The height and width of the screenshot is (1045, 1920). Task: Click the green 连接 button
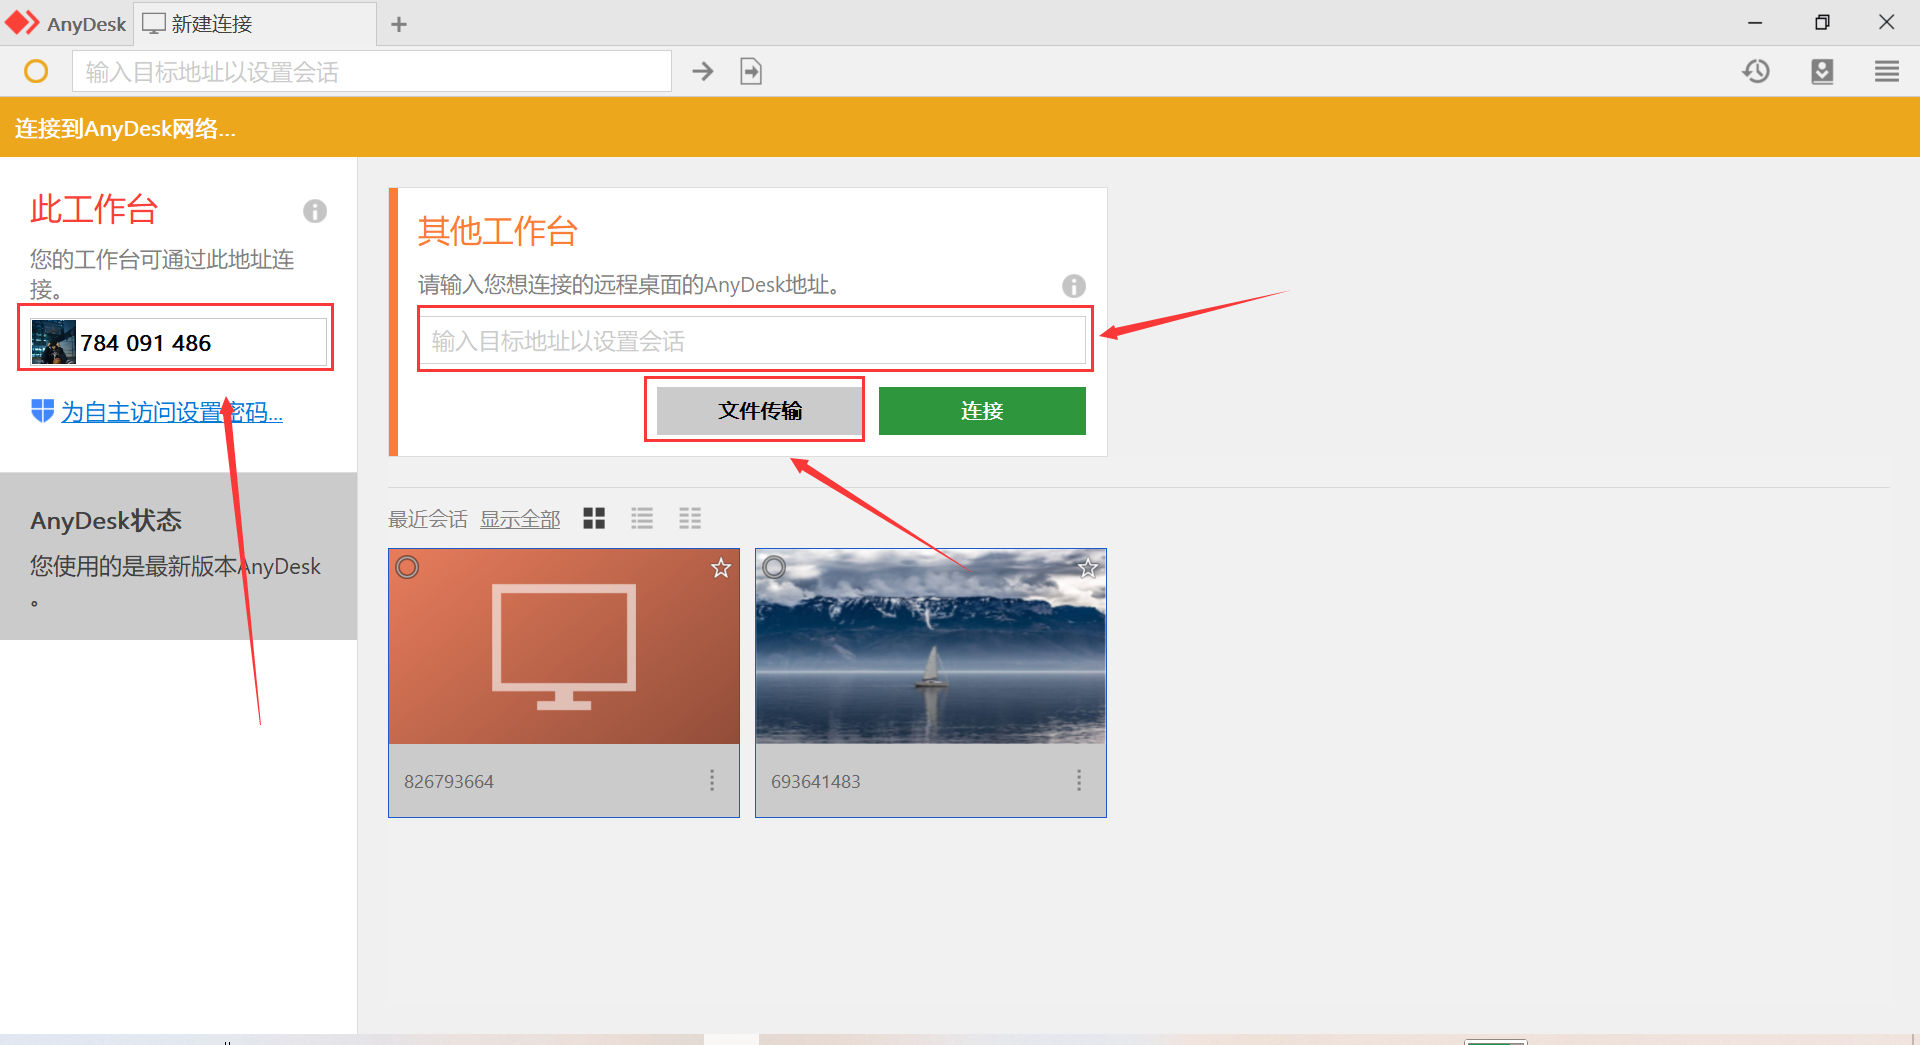982,411
